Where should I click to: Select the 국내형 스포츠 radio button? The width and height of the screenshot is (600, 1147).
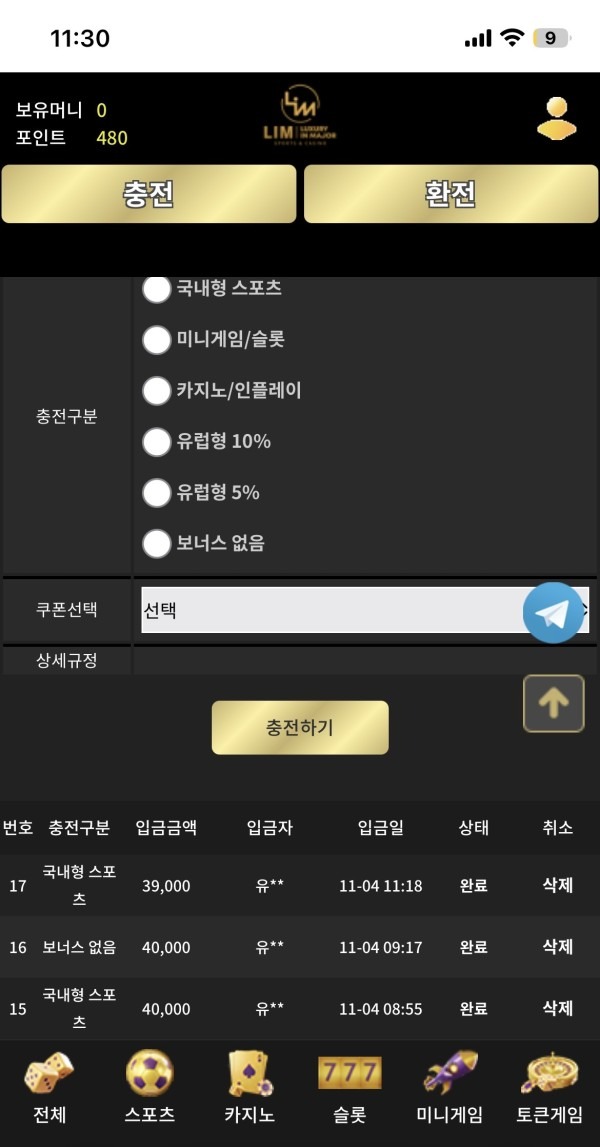click(157, 289)
